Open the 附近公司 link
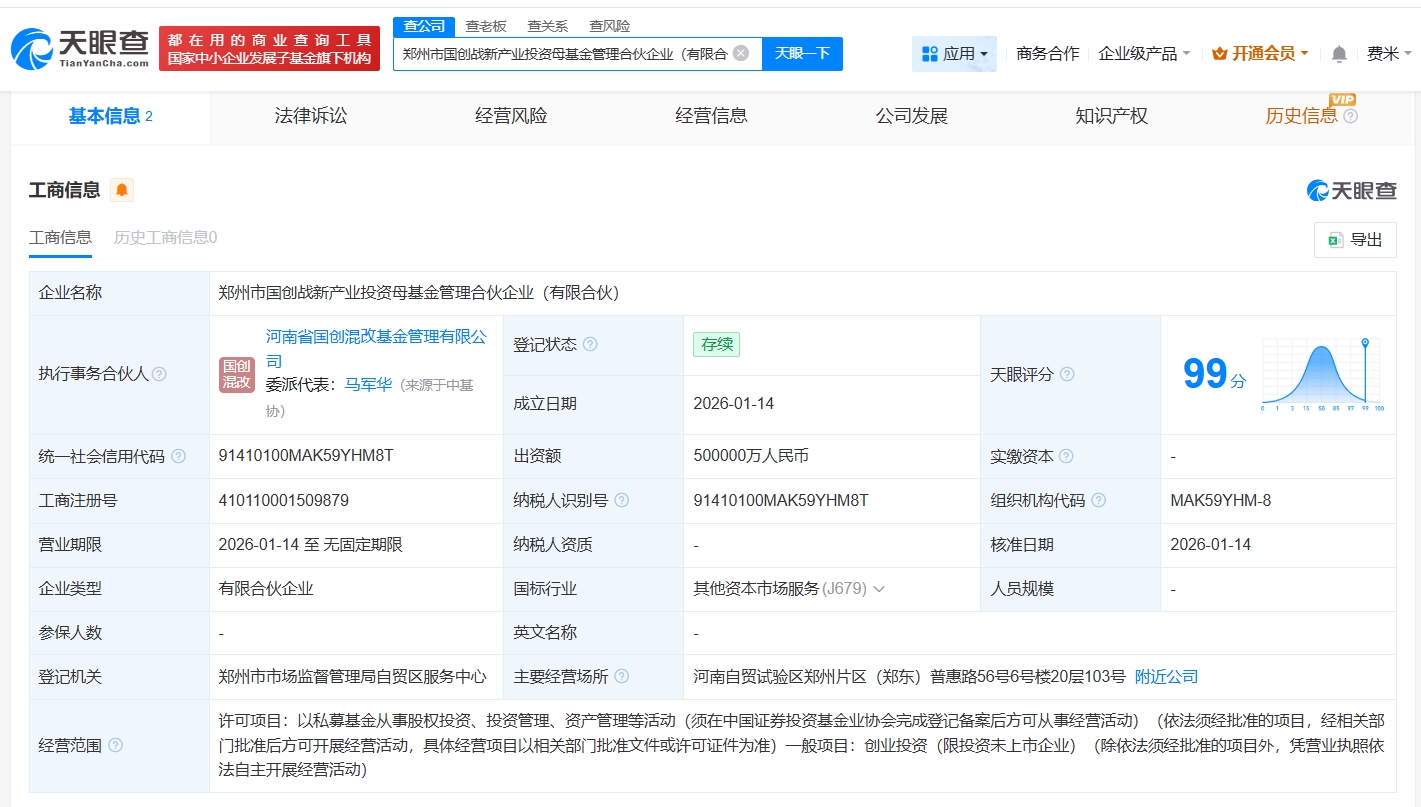The height and width of the screenshot is (807, 1421). click(x=1164, y=676)
